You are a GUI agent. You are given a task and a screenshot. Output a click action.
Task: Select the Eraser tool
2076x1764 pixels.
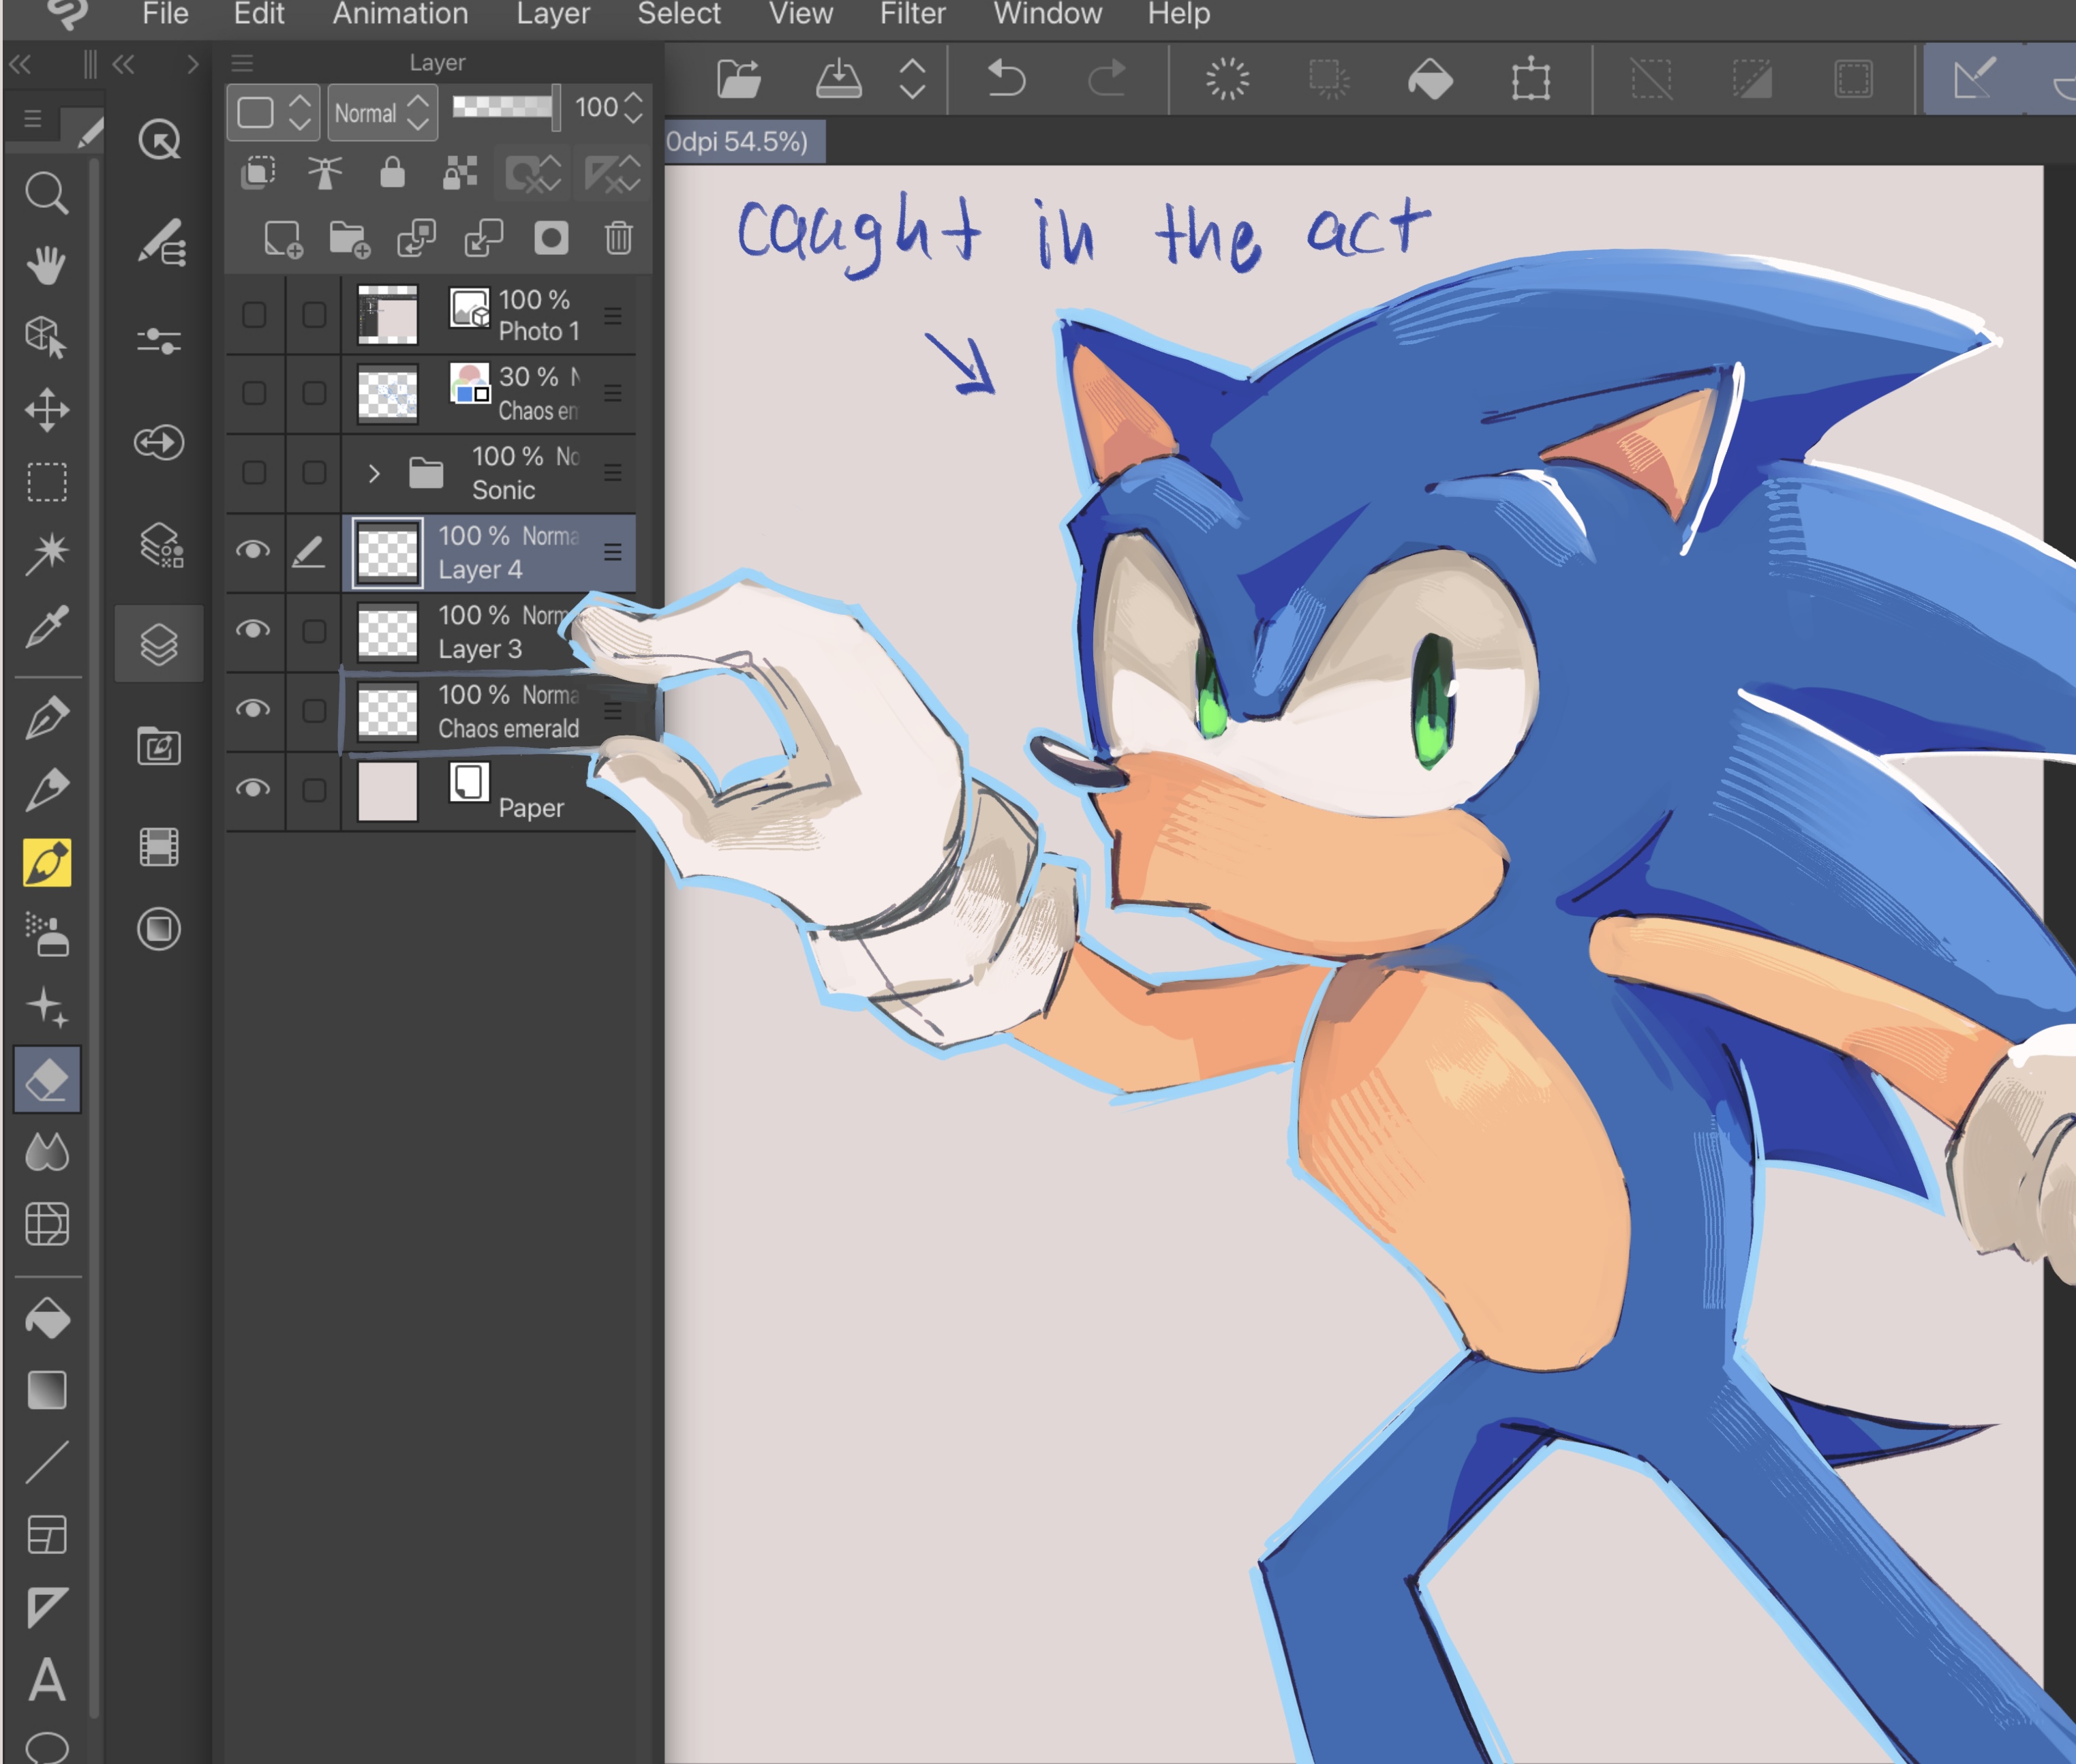[46, 1080]
